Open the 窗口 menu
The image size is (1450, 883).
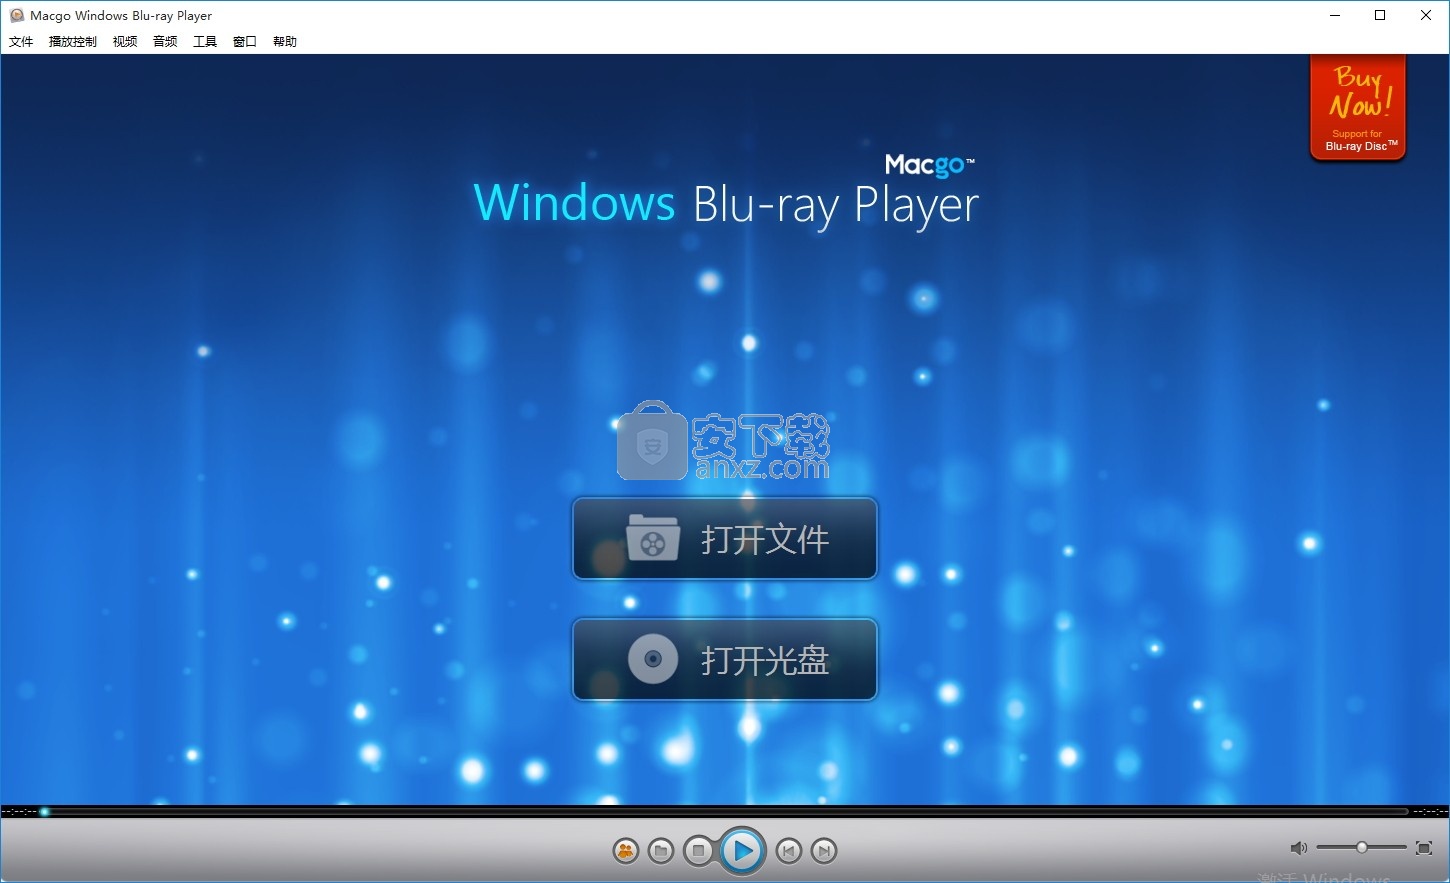(245, 41)
